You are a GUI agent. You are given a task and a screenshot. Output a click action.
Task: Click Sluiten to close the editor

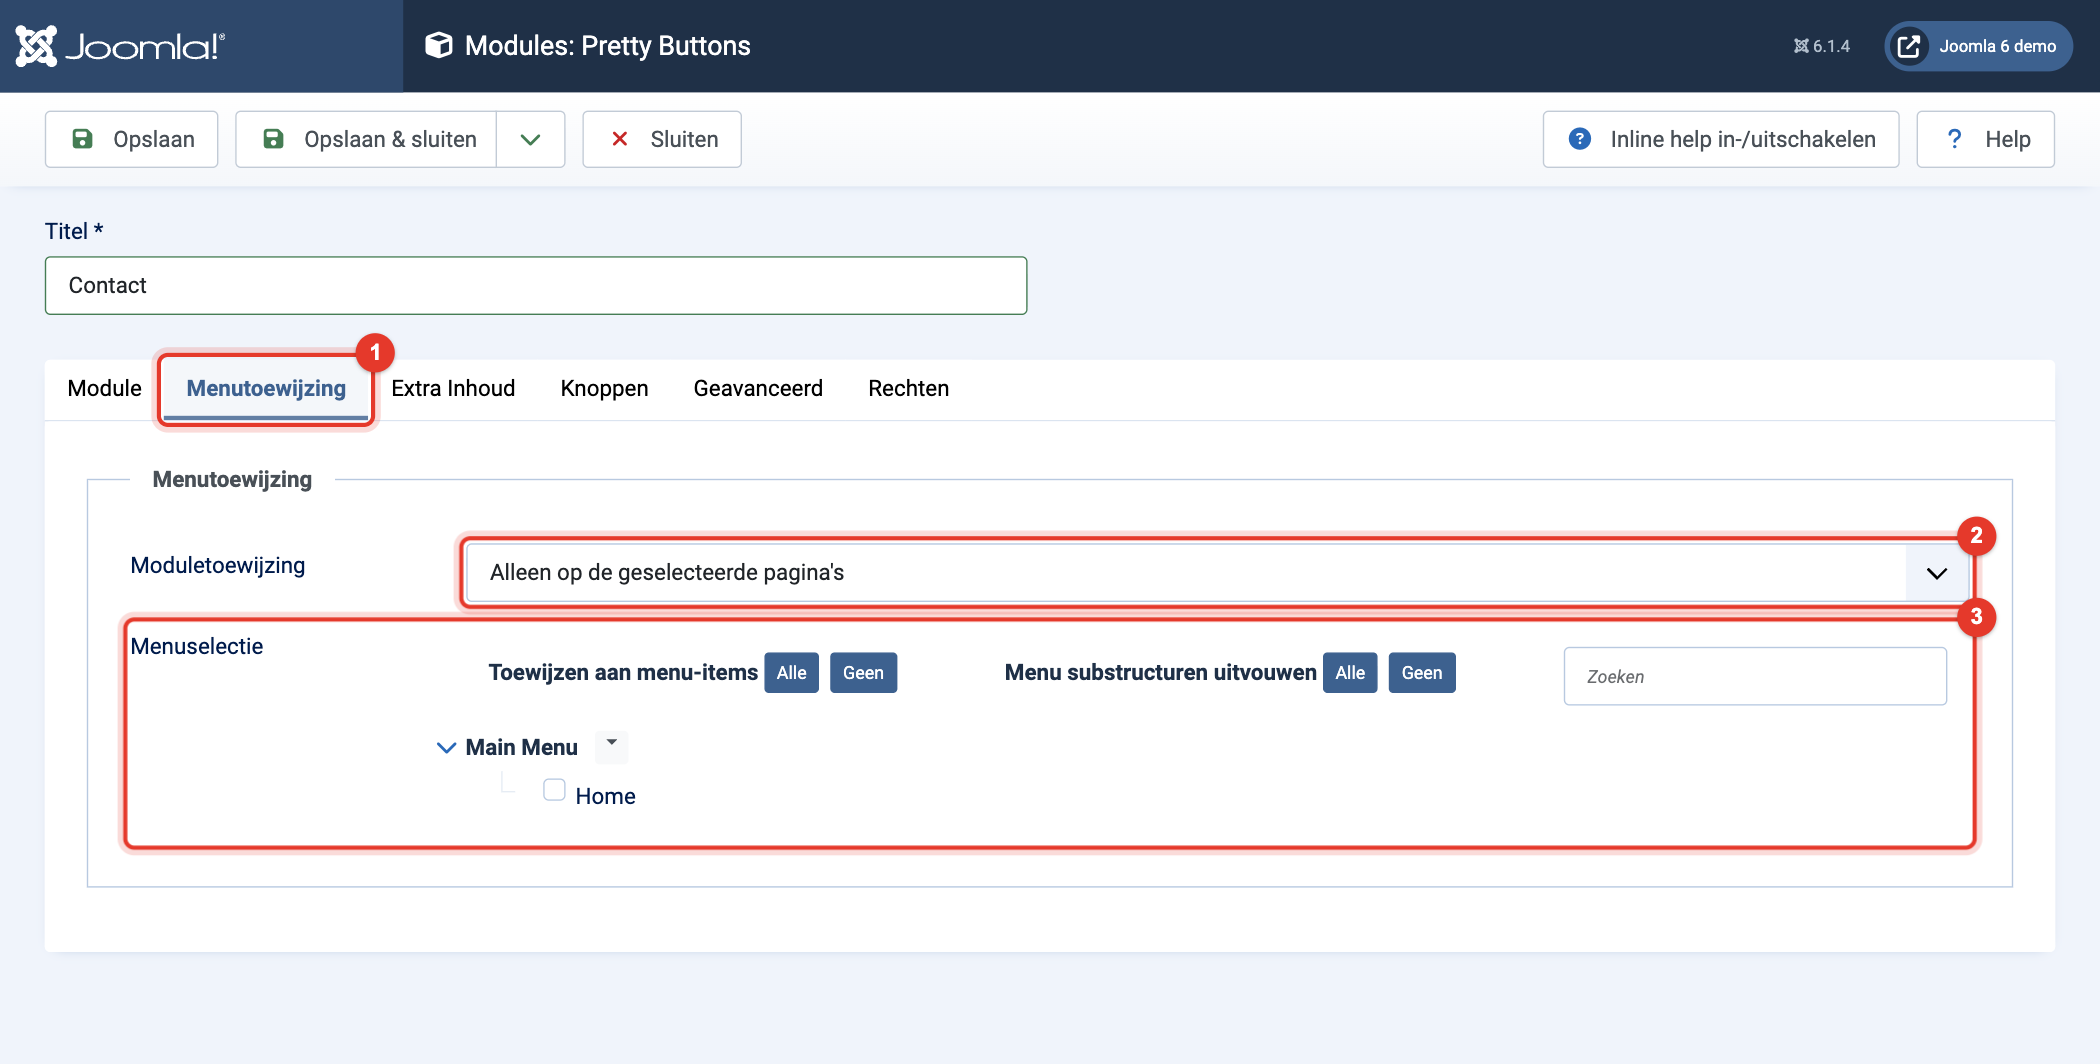tap(662, 139)
